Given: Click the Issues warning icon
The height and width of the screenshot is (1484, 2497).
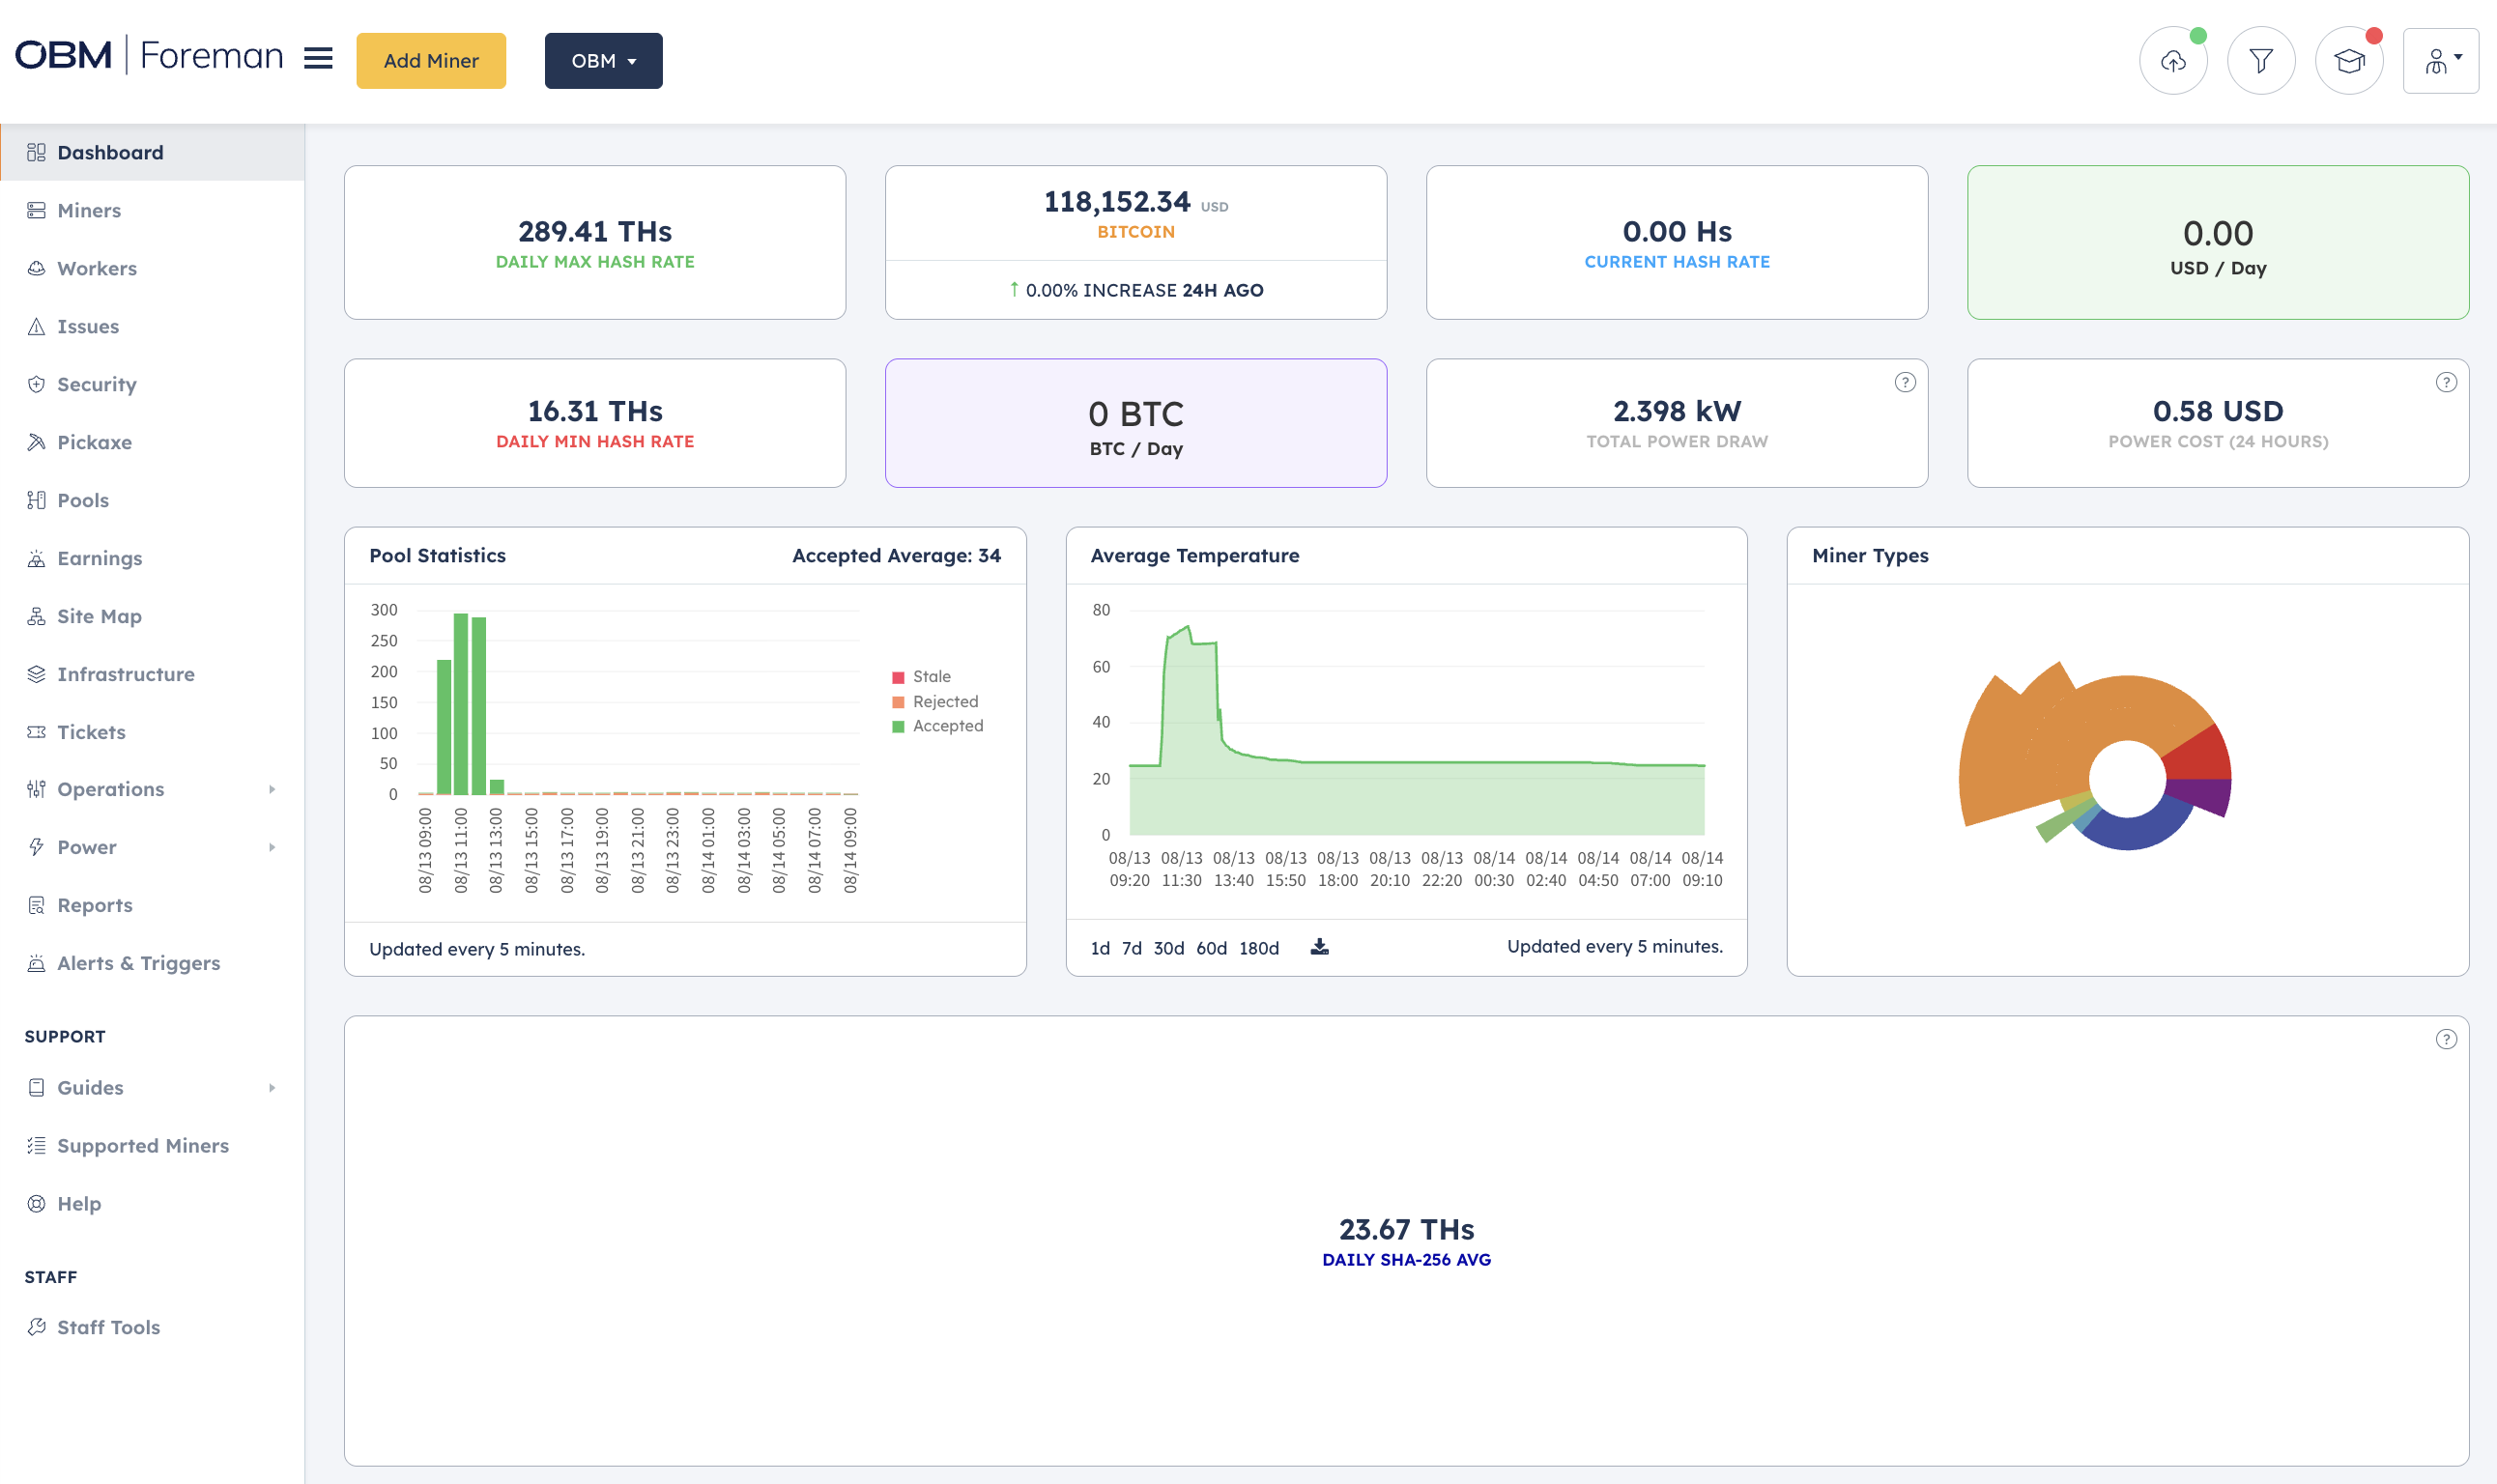Looking at the screenshot, I should pyautogui.click(x=36, y=326).
